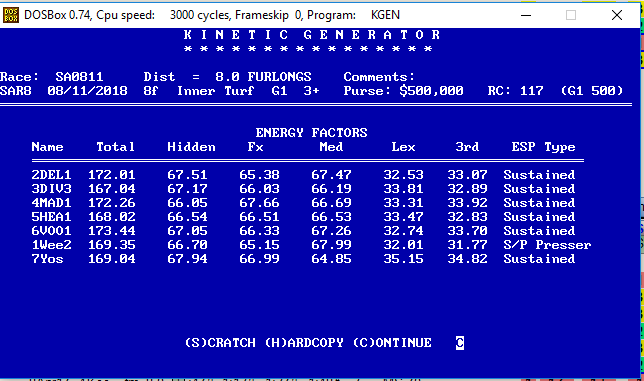This screenshot has width=644, height=381.
Task: Click Hidden value 67.51
Action: tap(187, 175)
